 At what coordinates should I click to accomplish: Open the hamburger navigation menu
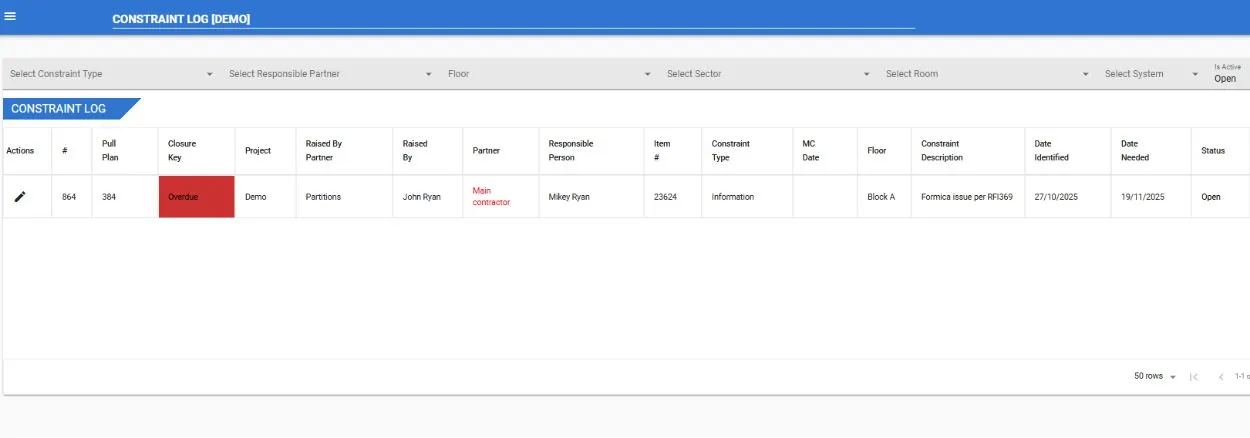[x=11, y=16]
